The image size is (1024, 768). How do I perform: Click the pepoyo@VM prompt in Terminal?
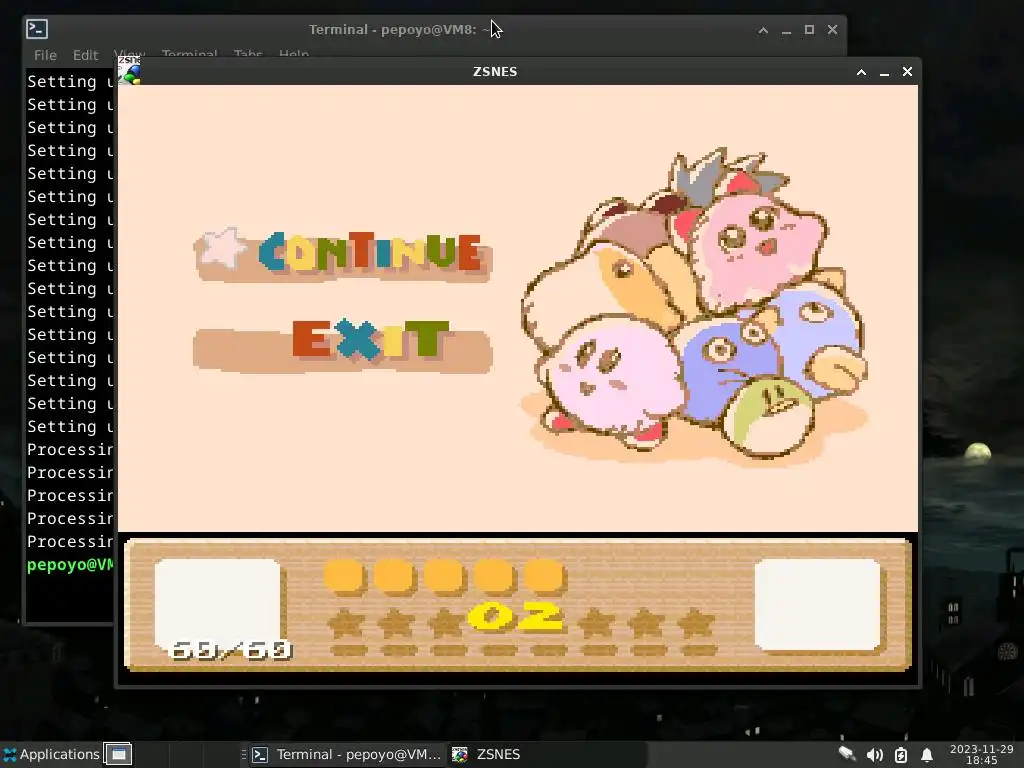point(70,565)
